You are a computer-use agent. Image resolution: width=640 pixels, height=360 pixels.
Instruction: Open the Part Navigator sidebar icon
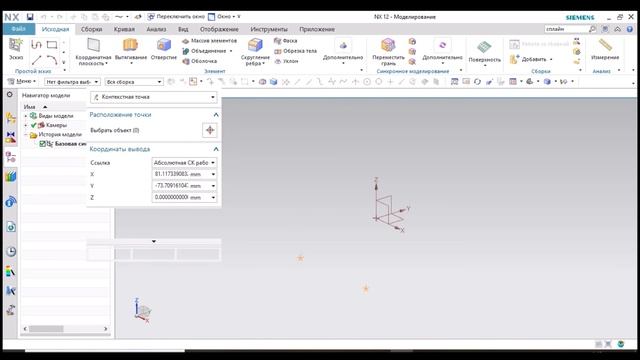[11, 157]
